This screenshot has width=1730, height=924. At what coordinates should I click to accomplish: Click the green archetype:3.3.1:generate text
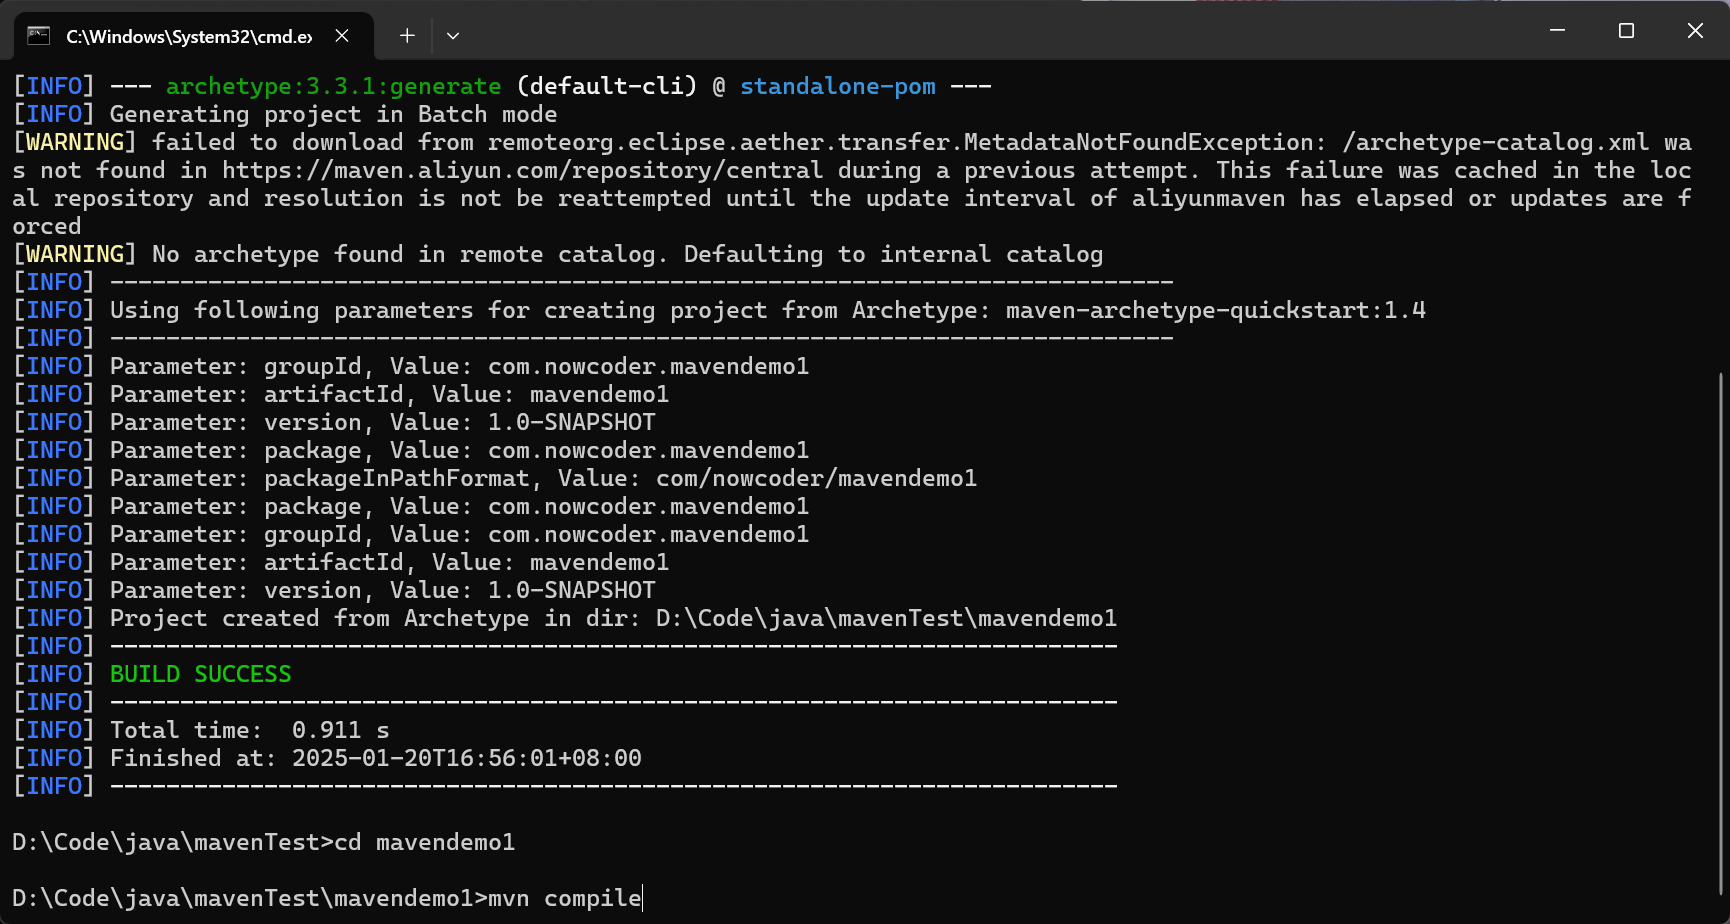pos(333,87)
